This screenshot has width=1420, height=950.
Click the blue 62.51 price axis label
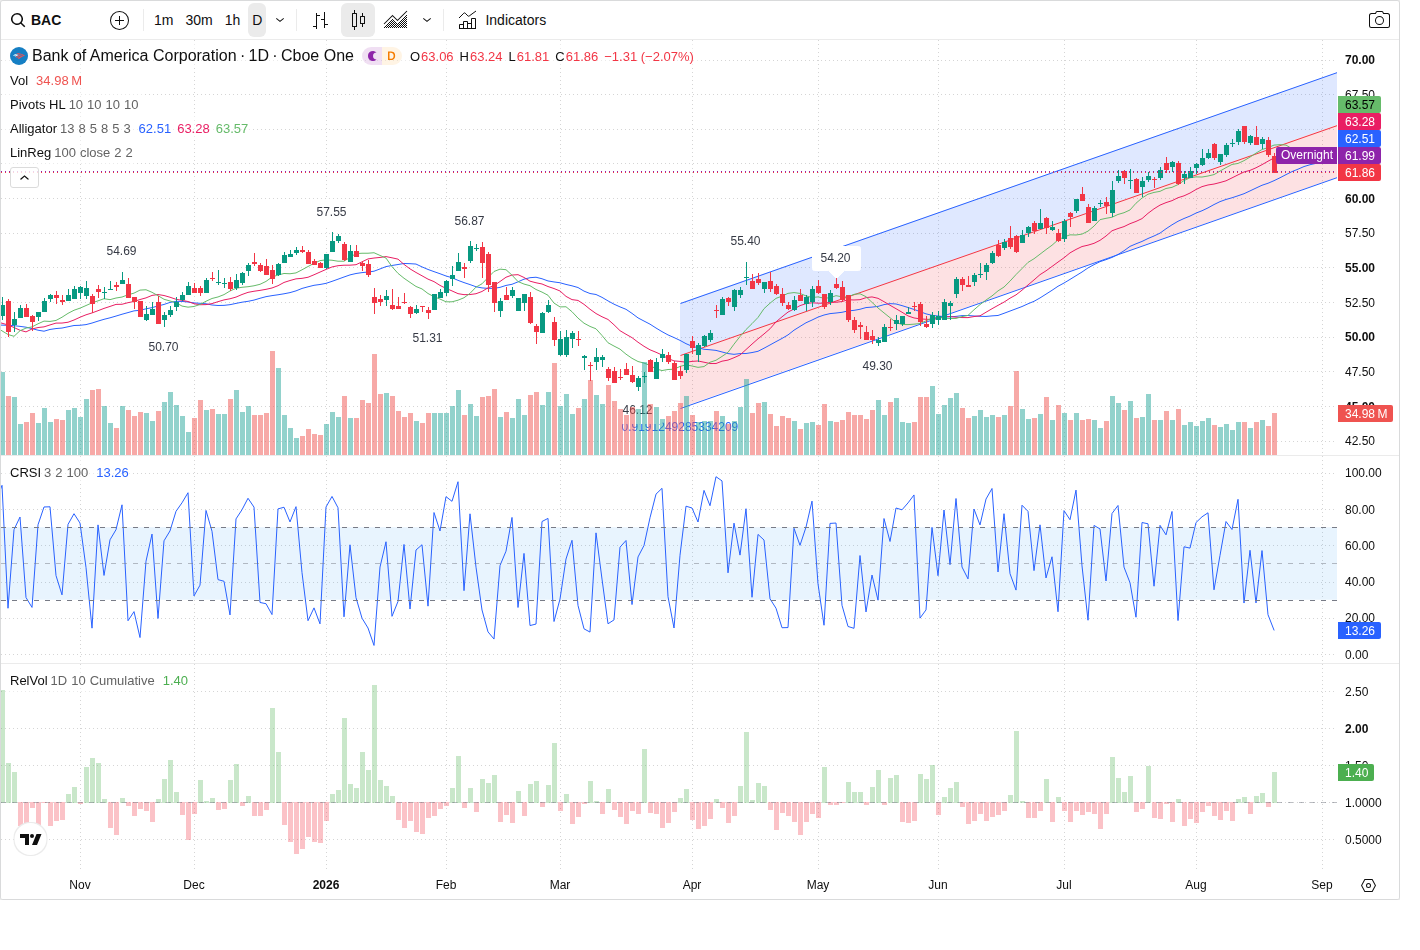point(1360,139)
